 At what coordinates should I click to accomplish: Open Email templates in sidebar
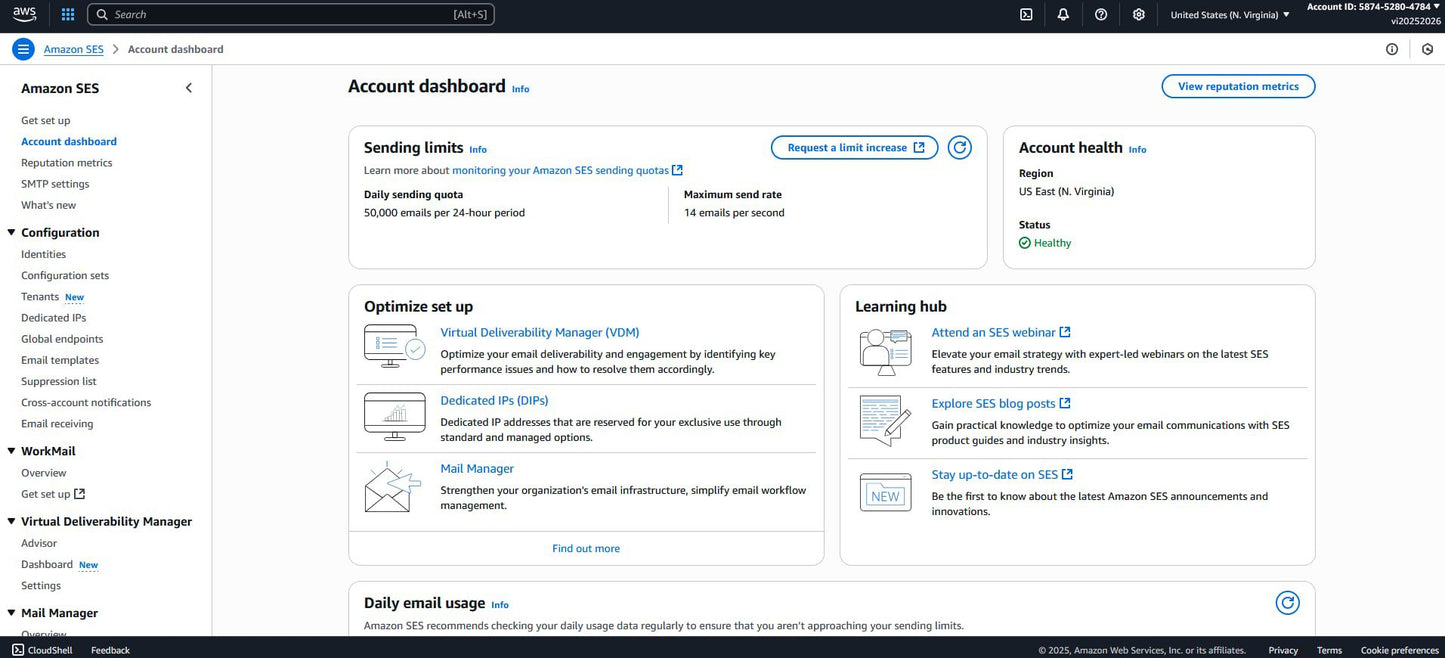[x=60, y=360]
